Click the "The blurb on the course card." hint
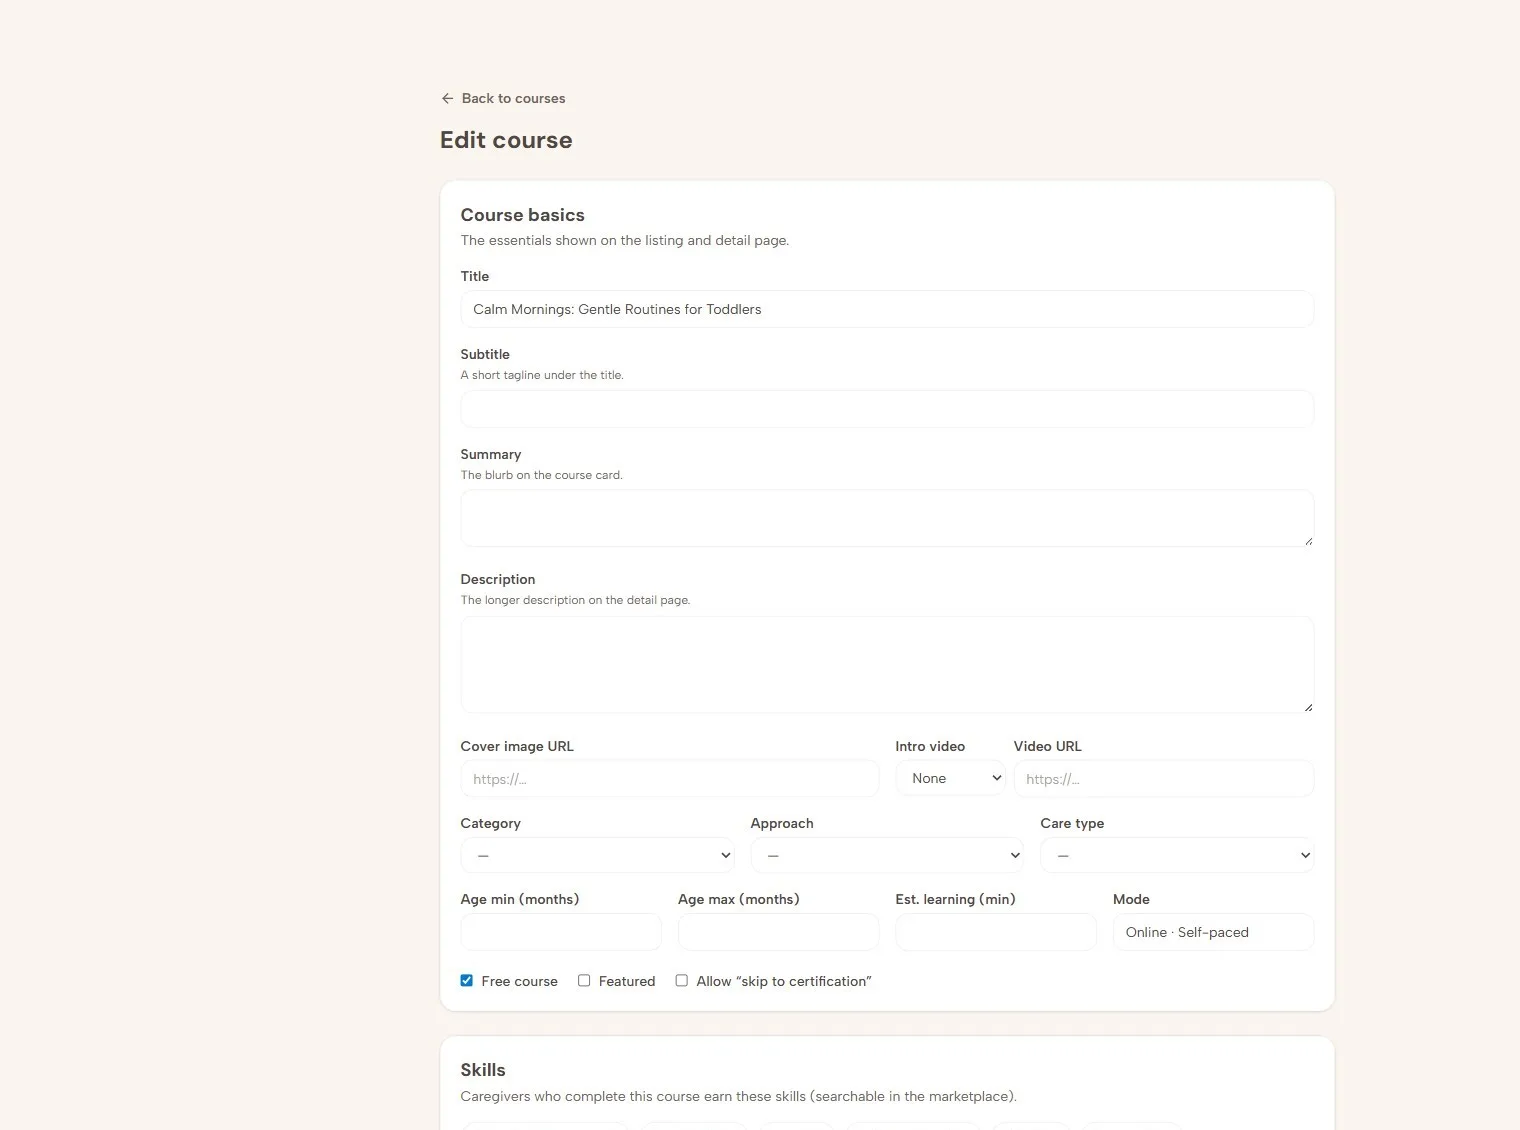This screenshot has width=1520, height=1130. coord(541,475)
